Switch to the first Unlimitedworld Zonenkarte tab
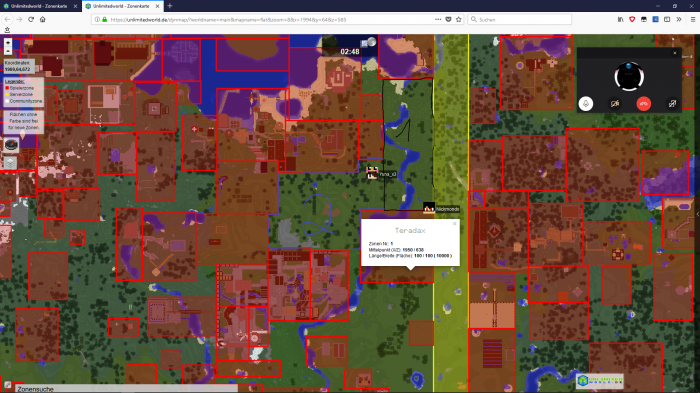Screen dimensions: 700x393 [39, 6]
